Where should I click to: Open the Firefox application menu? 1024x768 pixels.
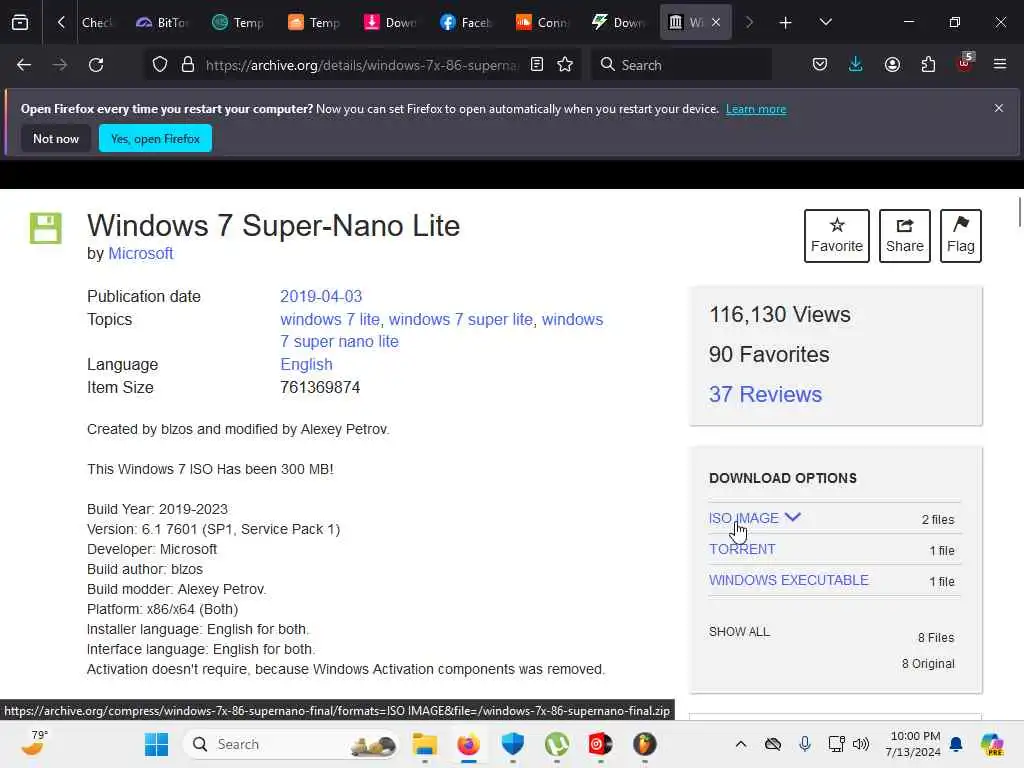[1000, 65]
